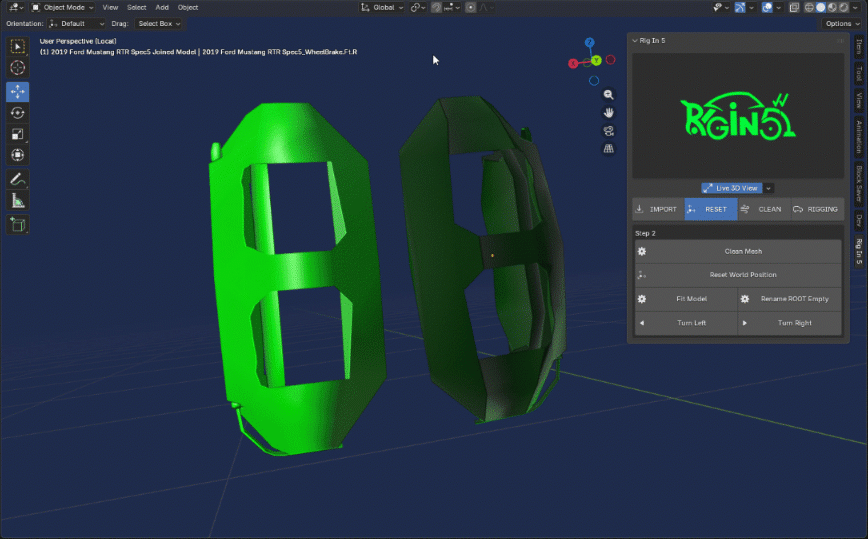Open the View sidebar tab
Image resolution: width=868 pixels, height=539 pixels.
point(859,100)
